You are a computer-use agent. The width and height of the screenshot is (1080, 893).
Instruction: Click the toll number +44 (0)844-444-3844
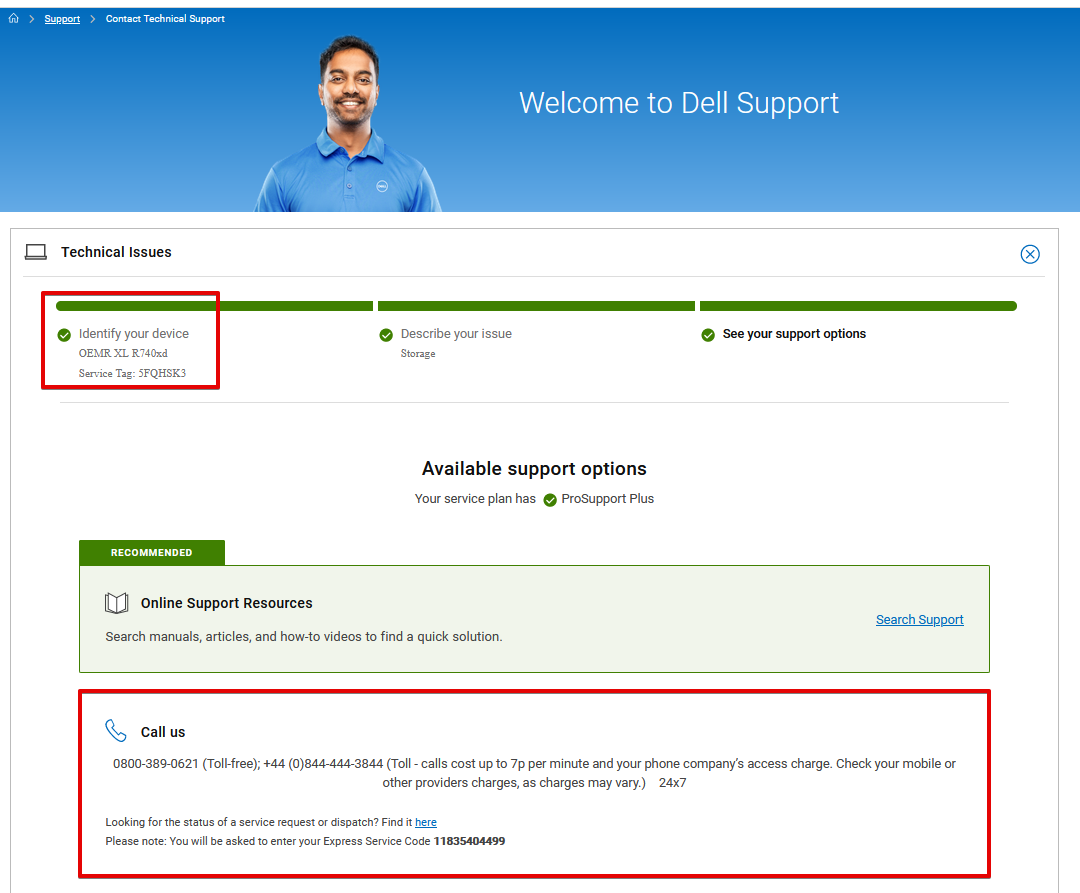pos(323,764)
